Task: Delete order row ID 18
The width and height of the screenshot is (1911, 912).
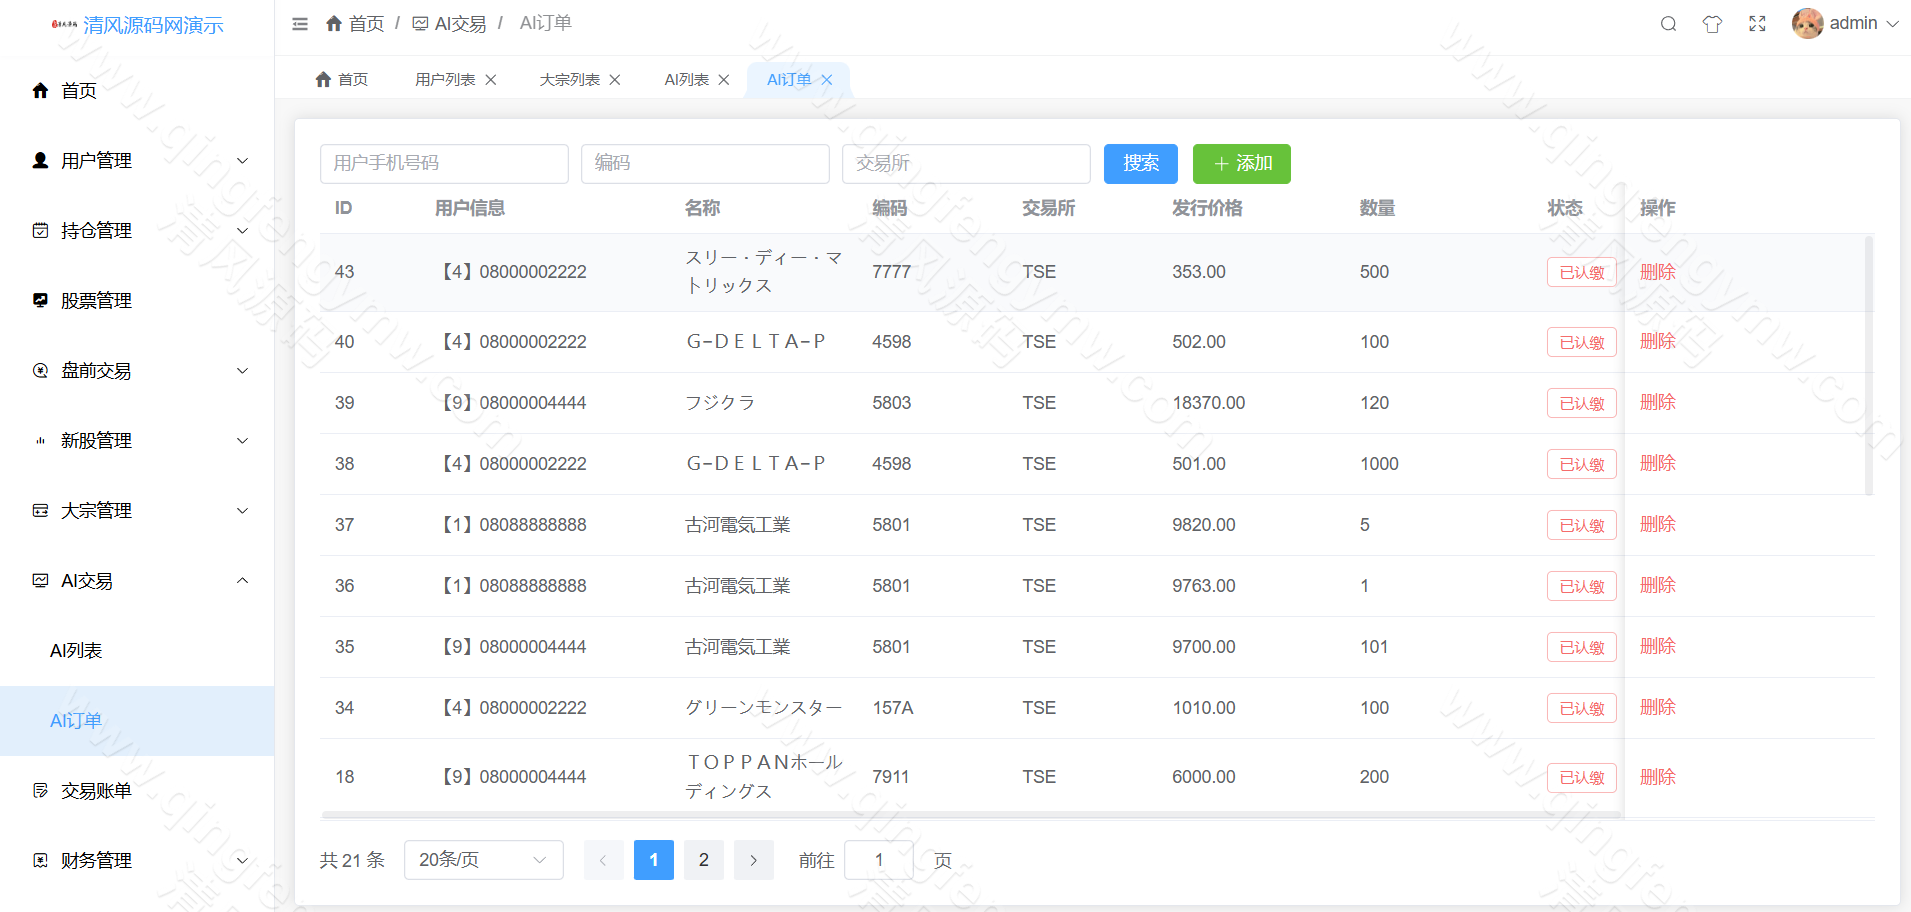Action: coord(1658,777)
